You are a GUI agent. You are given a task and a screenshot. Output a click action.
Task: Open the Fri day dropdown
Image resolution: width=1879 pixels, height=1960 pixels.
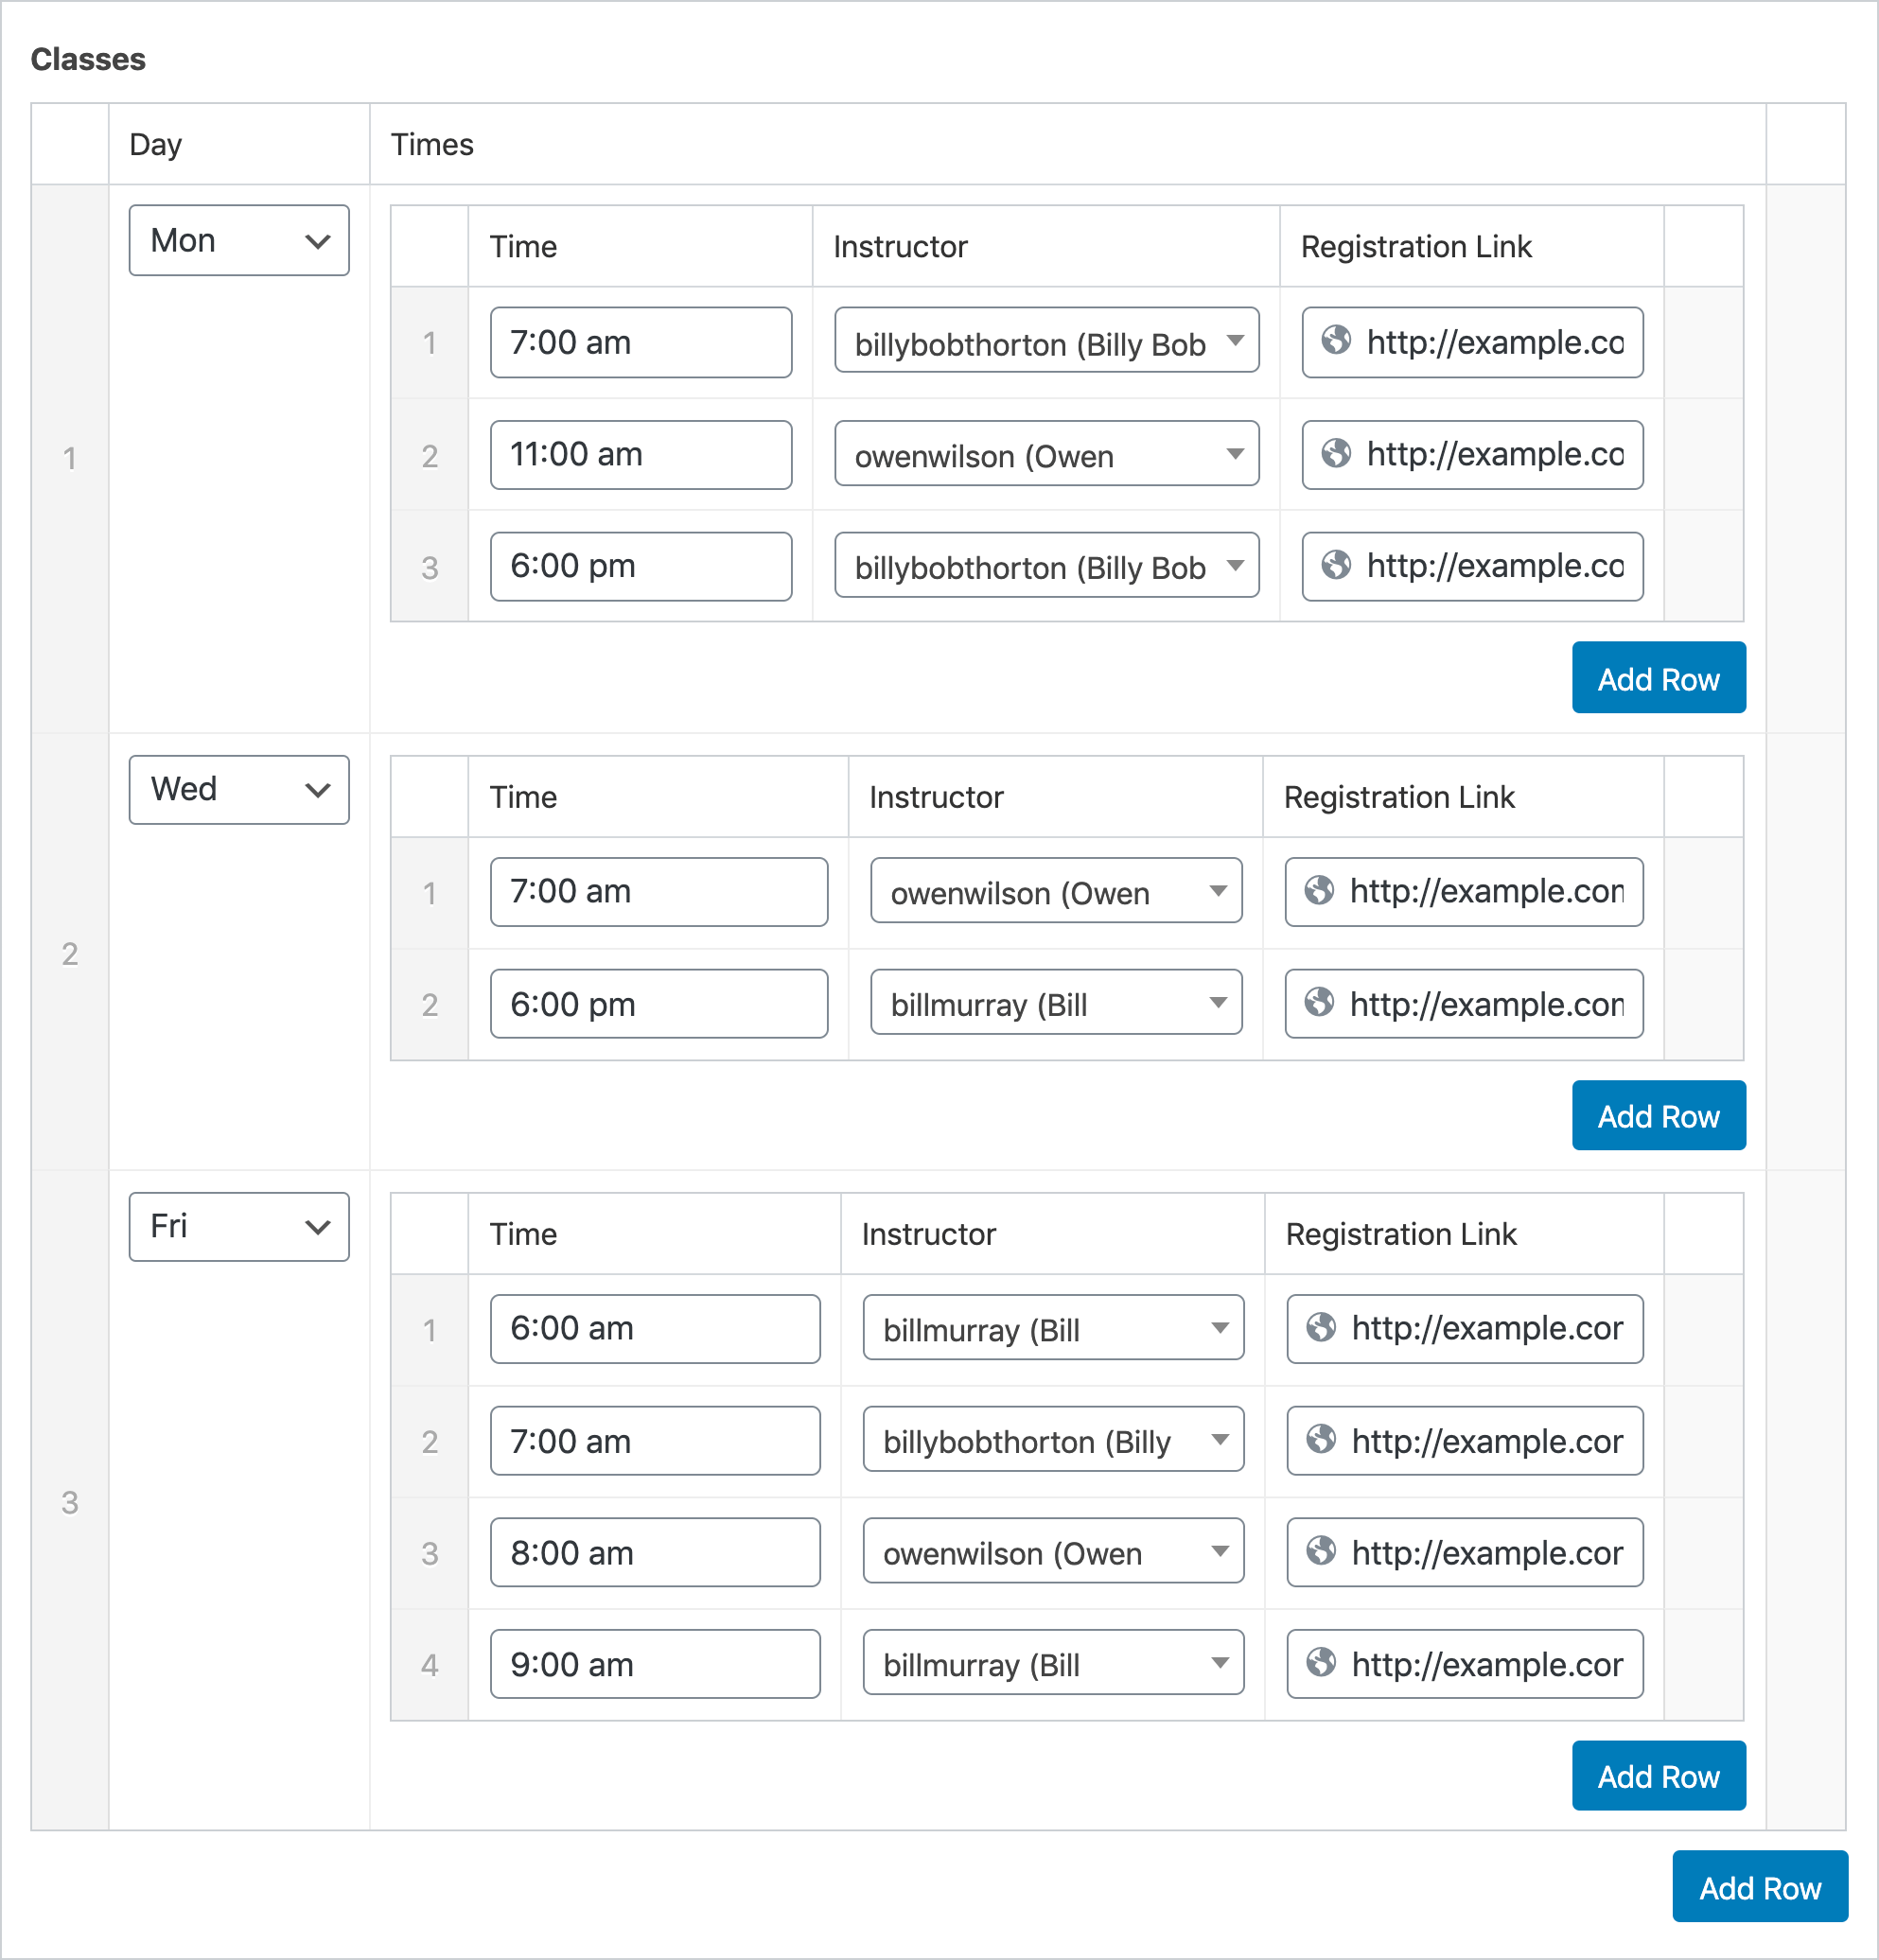click(x=238, y=1227)
